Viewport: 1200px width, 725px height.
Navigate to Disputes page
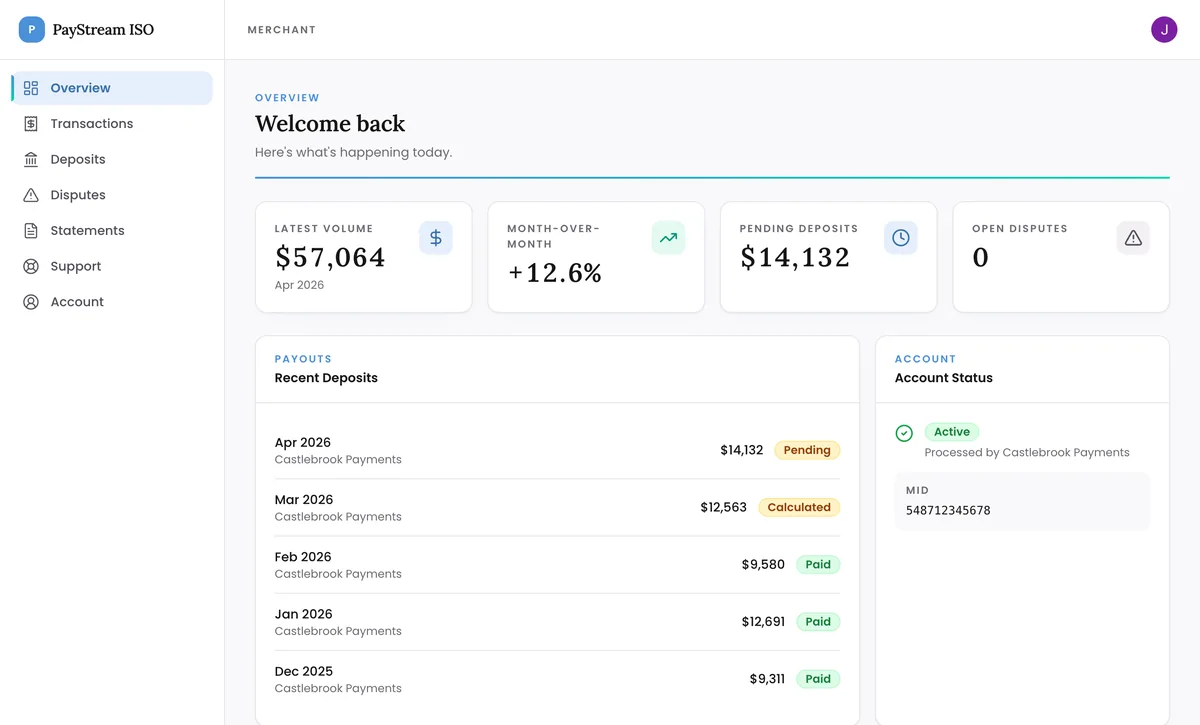(x=112, y=195)
